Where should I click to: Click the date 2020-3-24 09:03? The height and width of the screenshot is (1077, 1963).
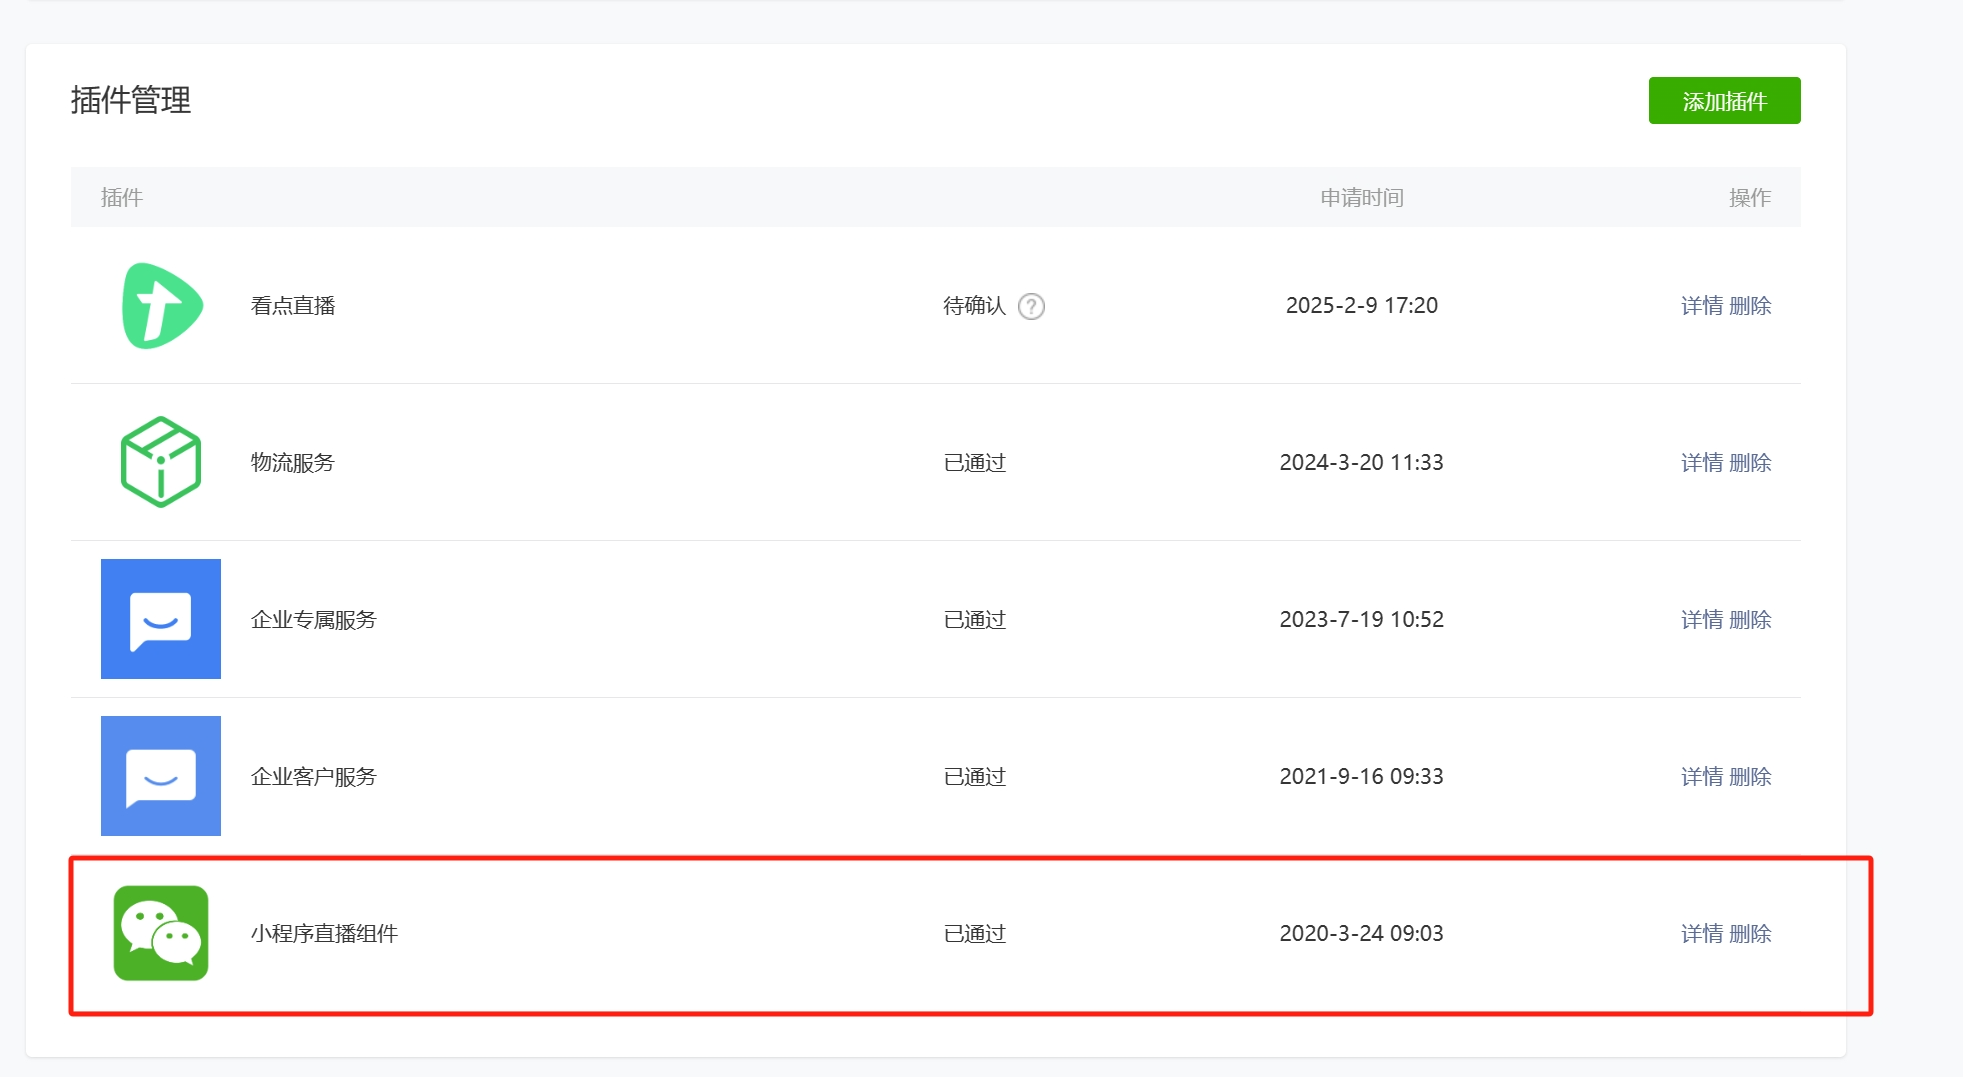coord(1362,934)
